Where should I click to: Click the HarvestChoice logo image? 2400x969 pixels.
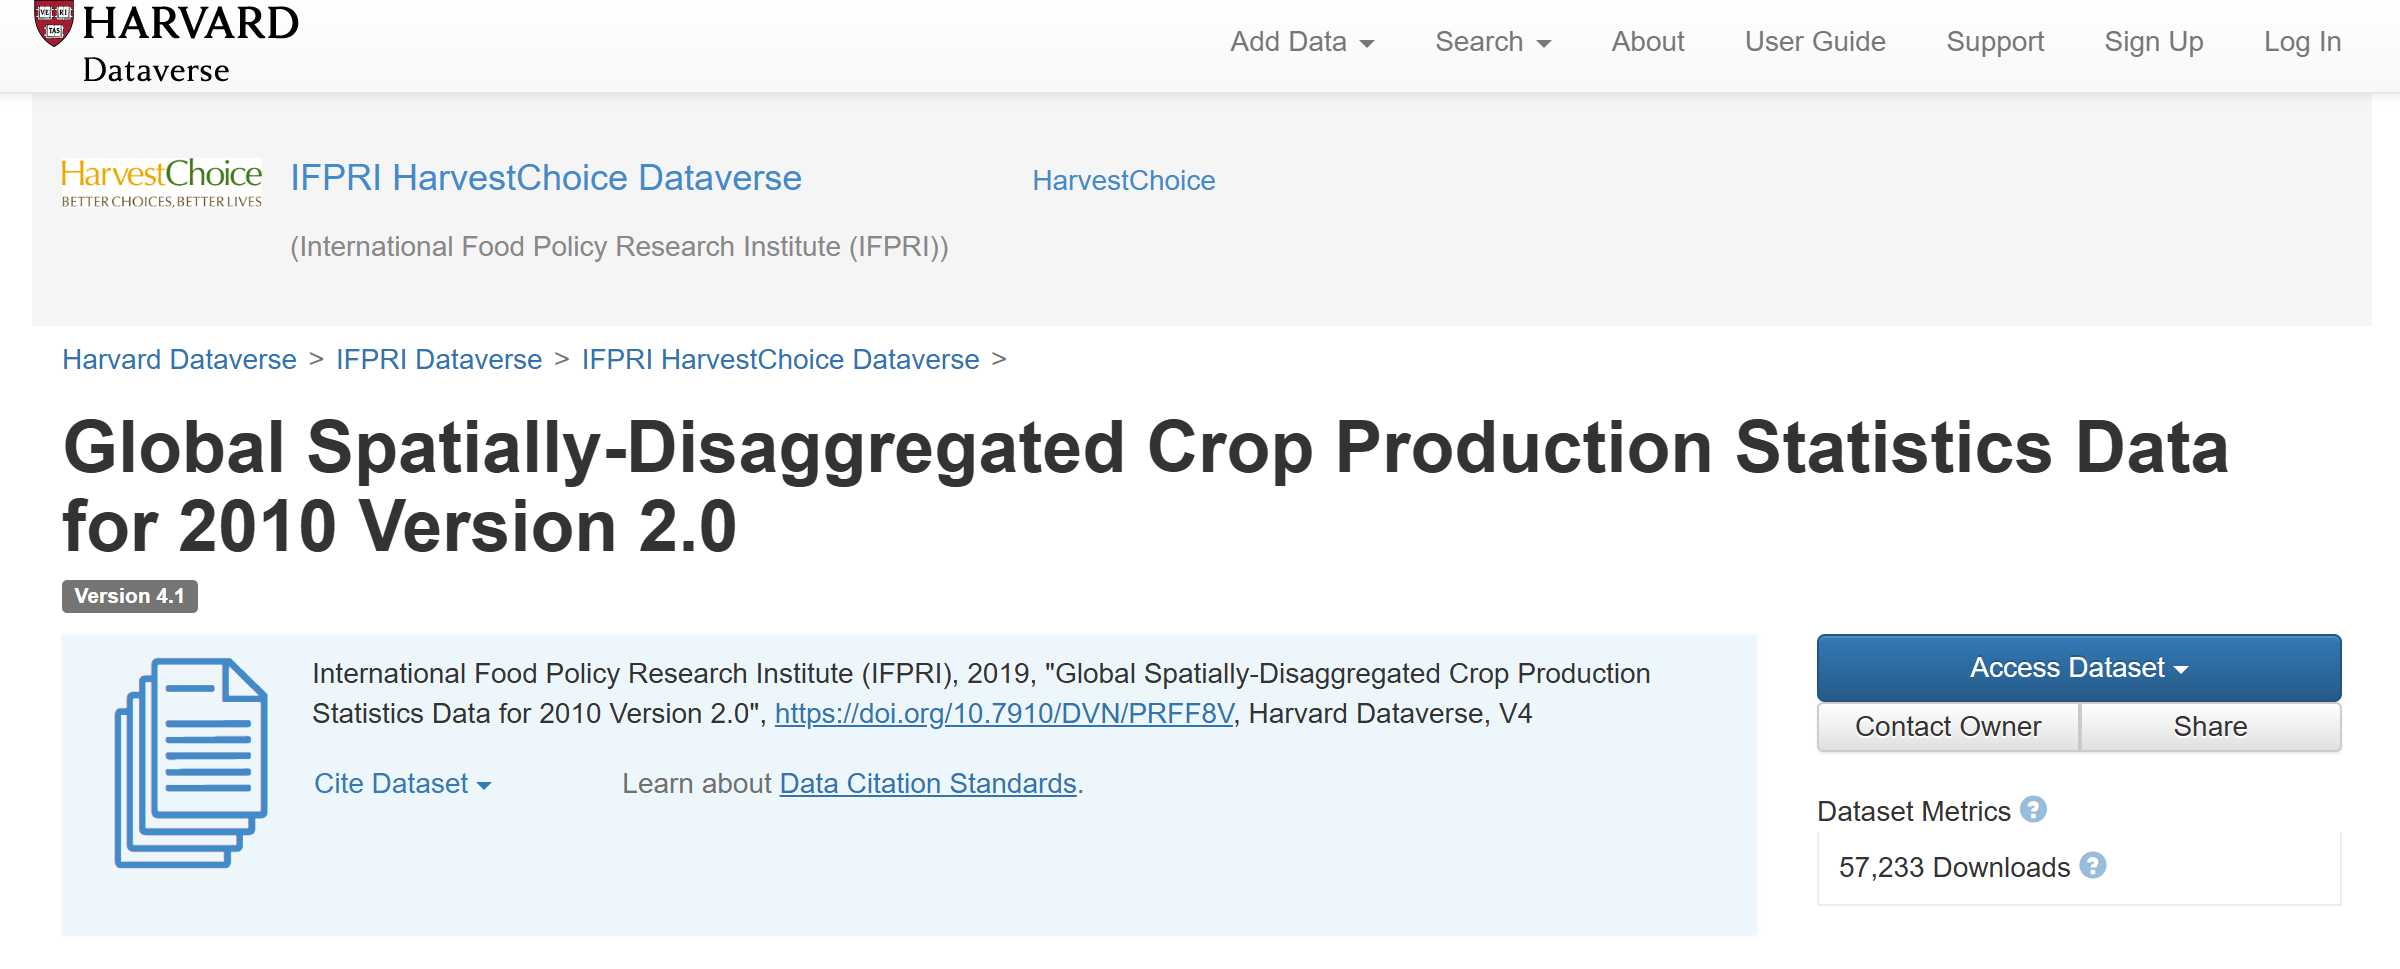click(161, 182)
